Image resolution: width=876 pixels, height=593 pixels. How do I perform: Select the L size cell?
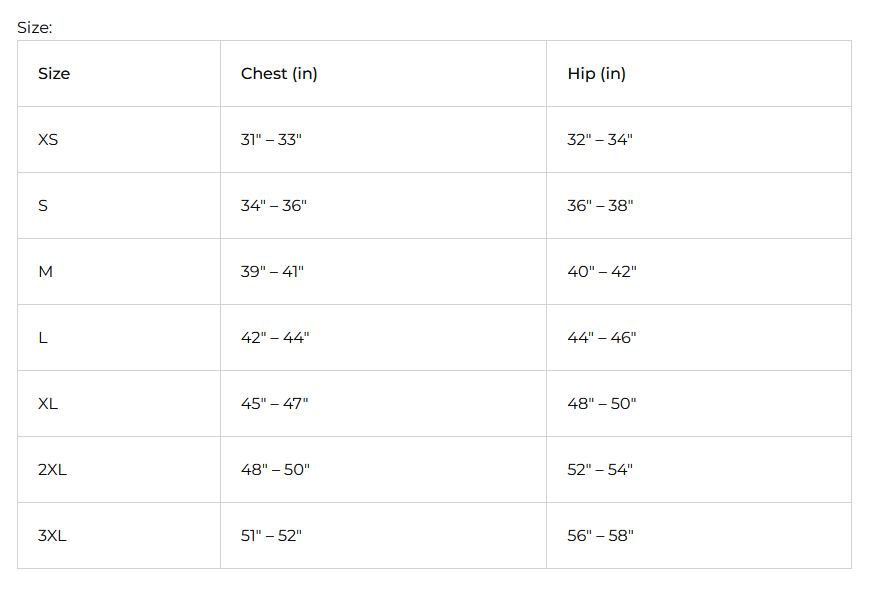(43, 338)
